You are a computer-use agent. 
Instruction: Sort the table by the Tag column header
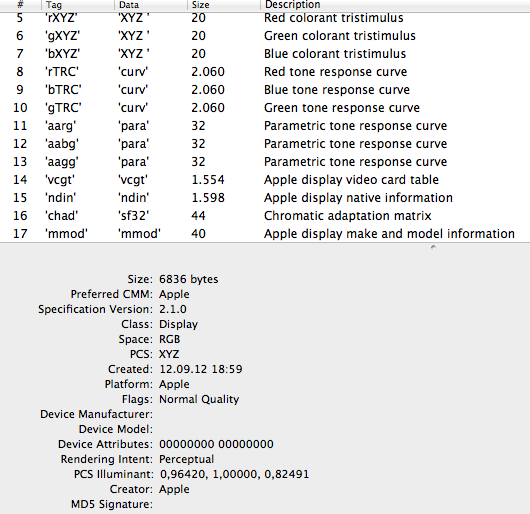[77, 5]
